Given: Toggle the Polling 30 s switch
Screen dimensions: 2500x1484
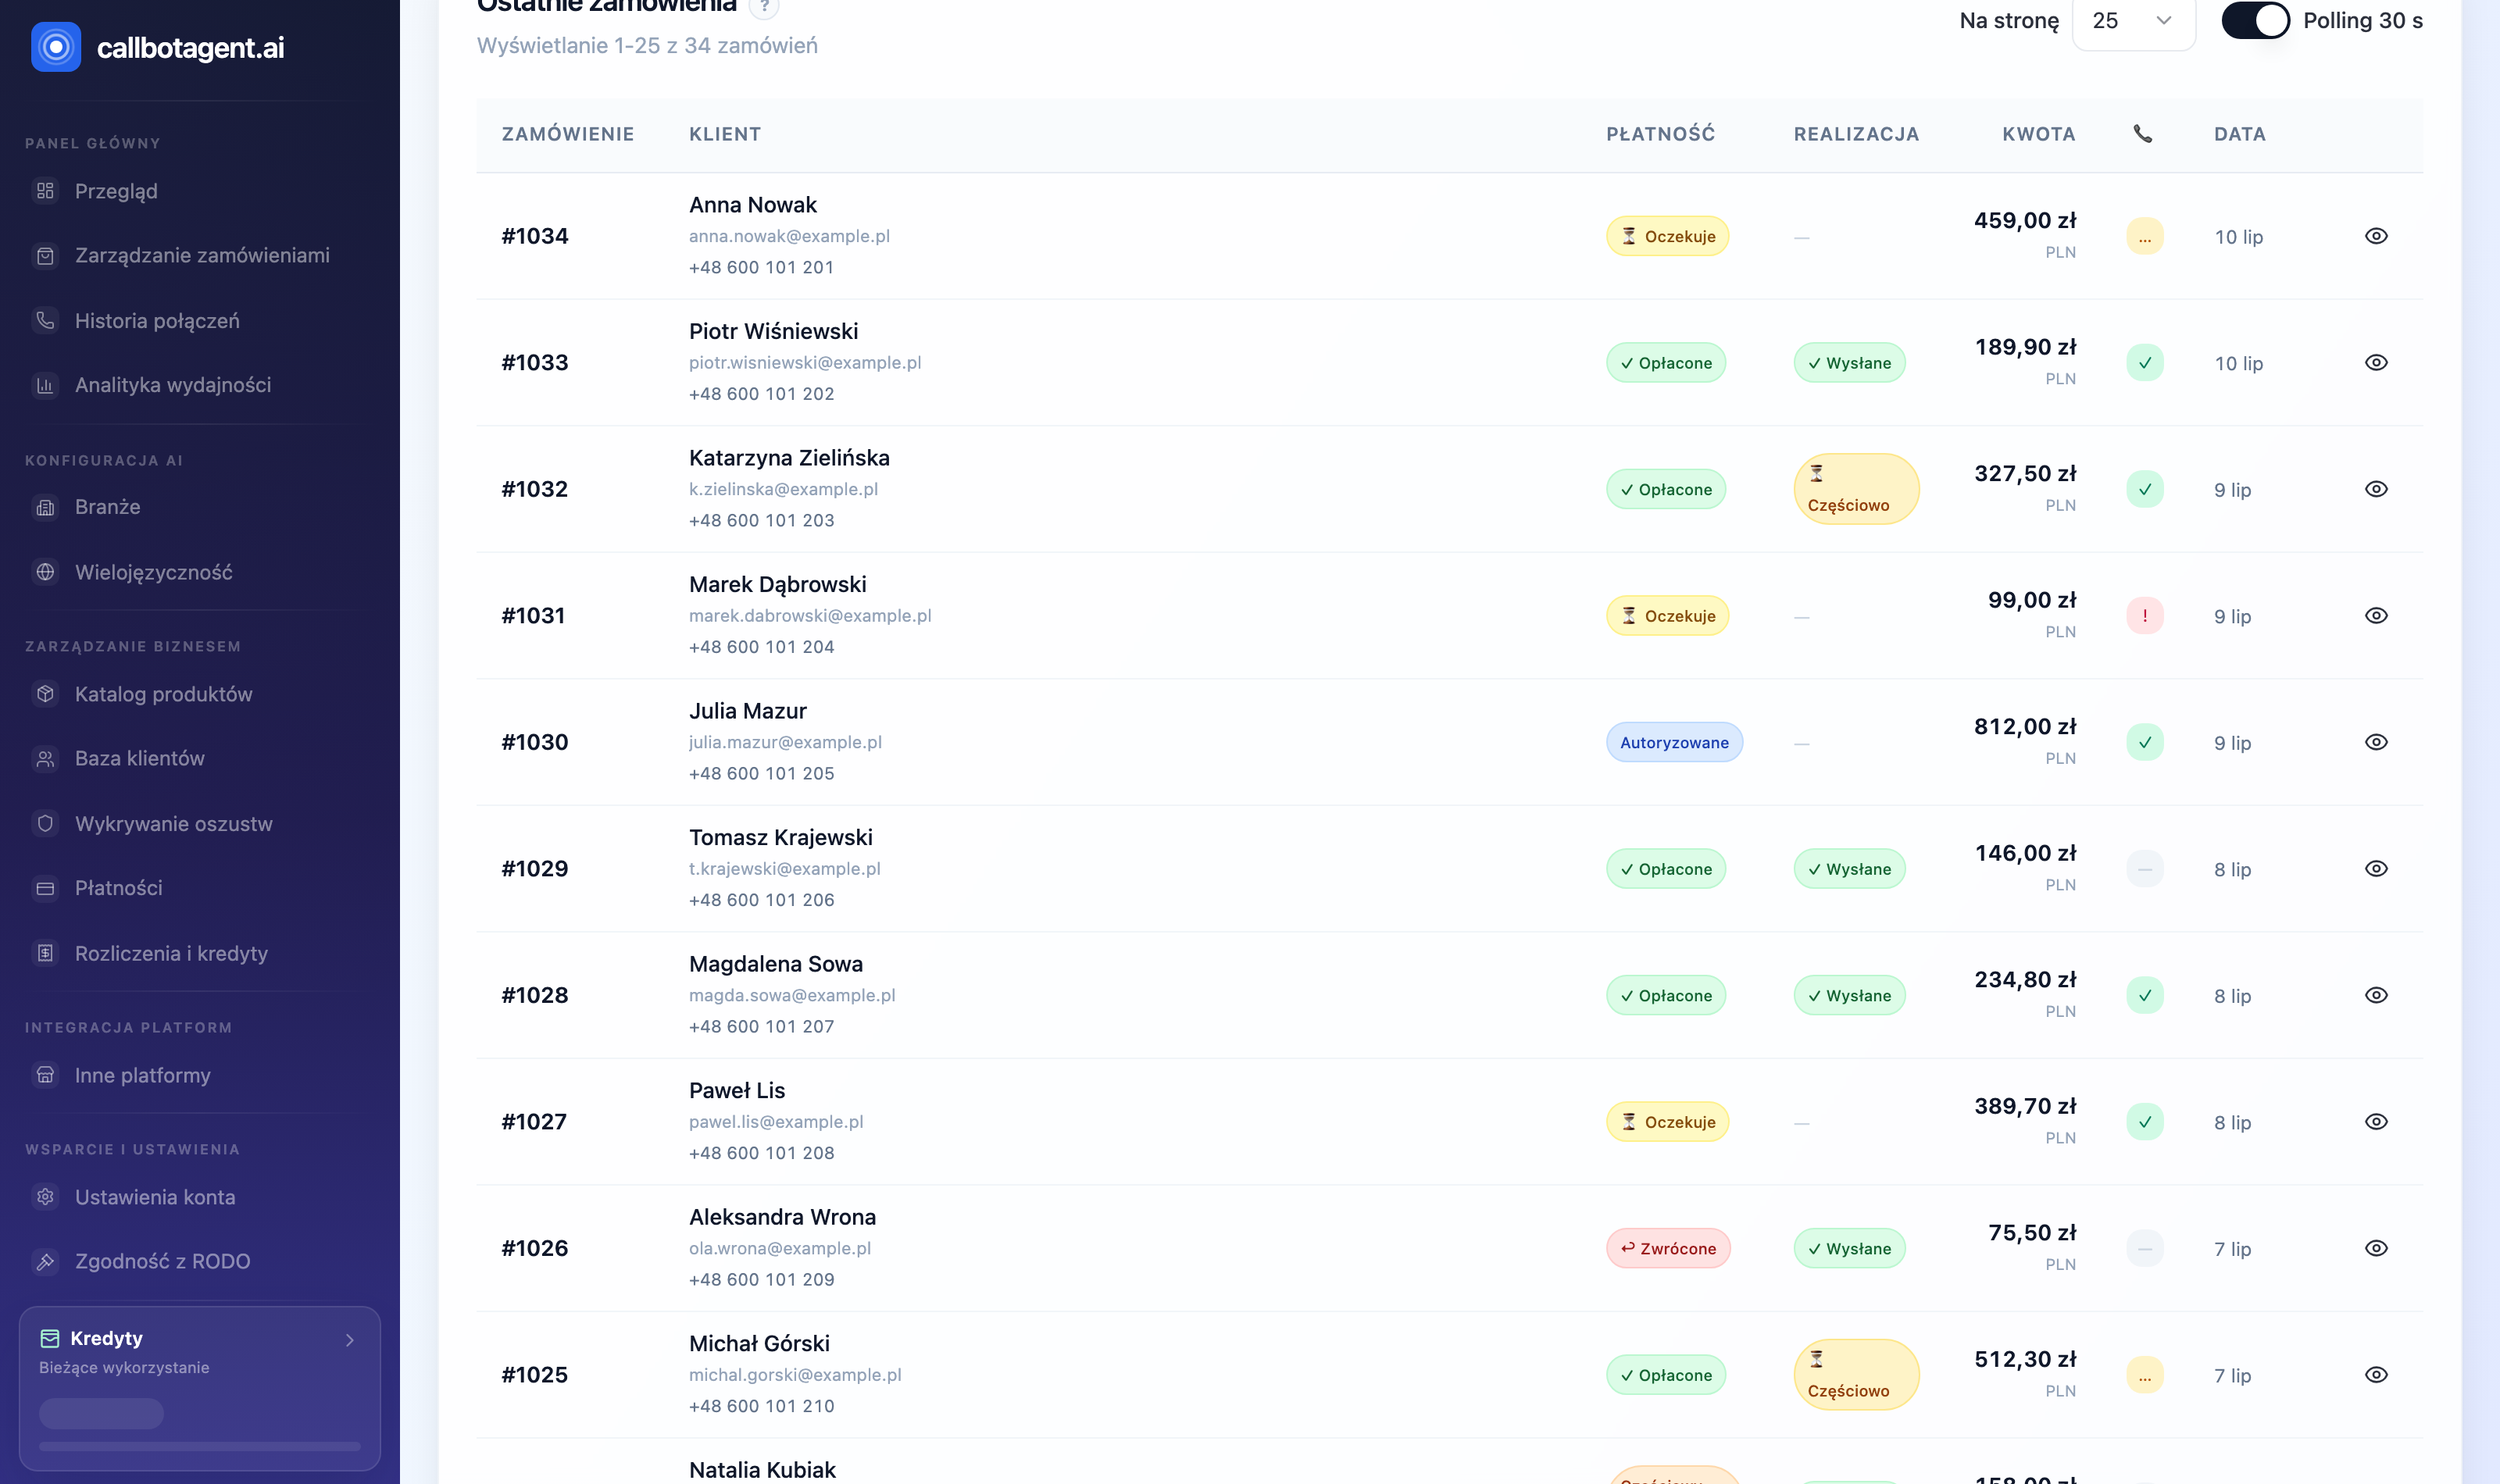Looking at the screenshot, I should coord(2255,21).
